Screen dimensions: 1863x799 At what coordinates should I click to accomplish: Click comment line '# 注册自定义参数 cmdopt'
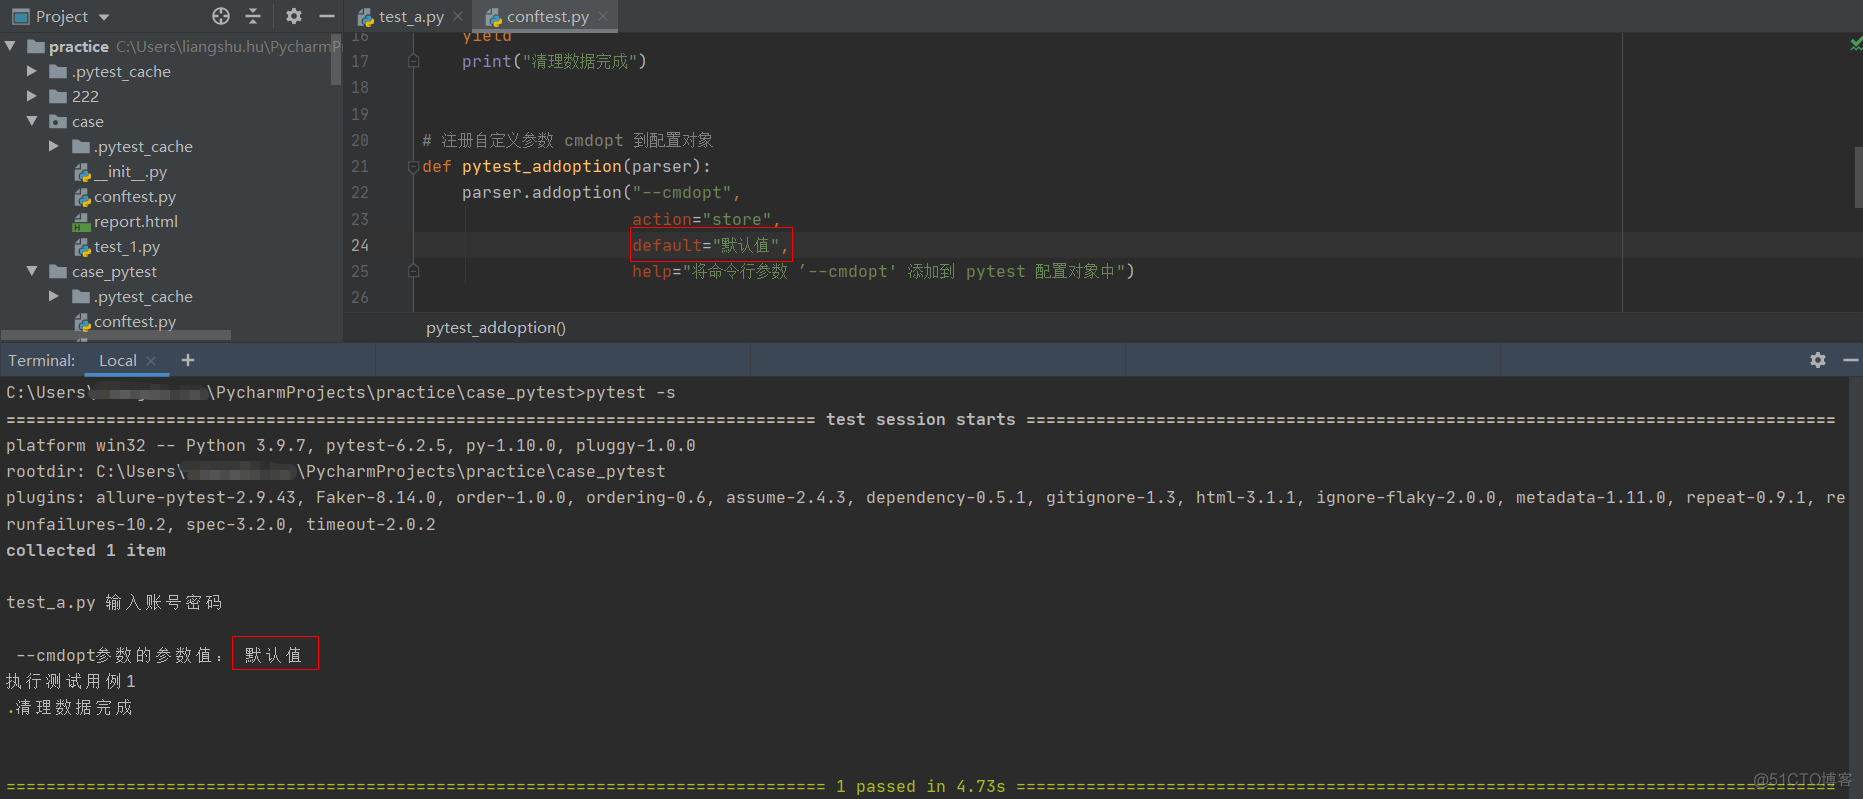[567, 140]
